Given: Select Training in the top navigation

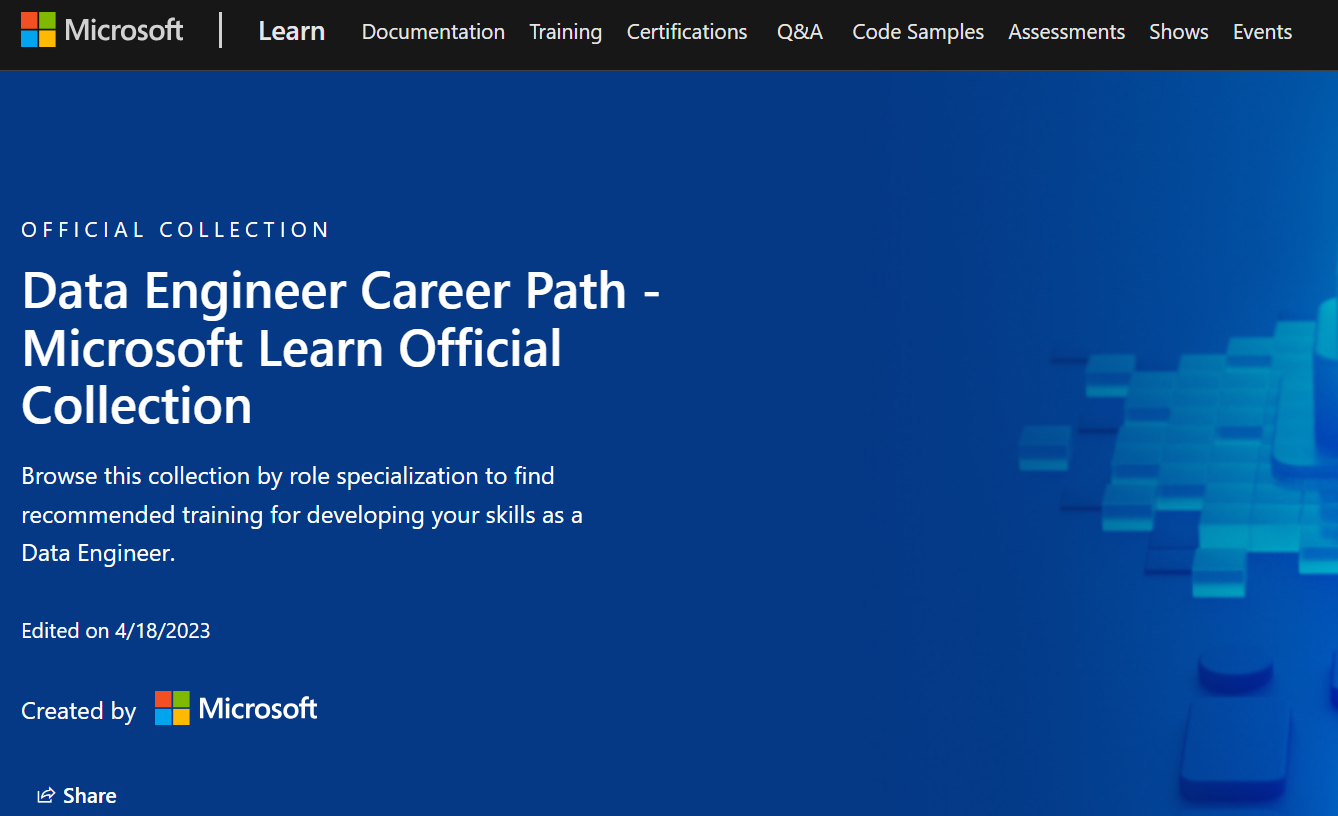Looking at the screenshot, I should pyautogui.click(x=565, y=31).
